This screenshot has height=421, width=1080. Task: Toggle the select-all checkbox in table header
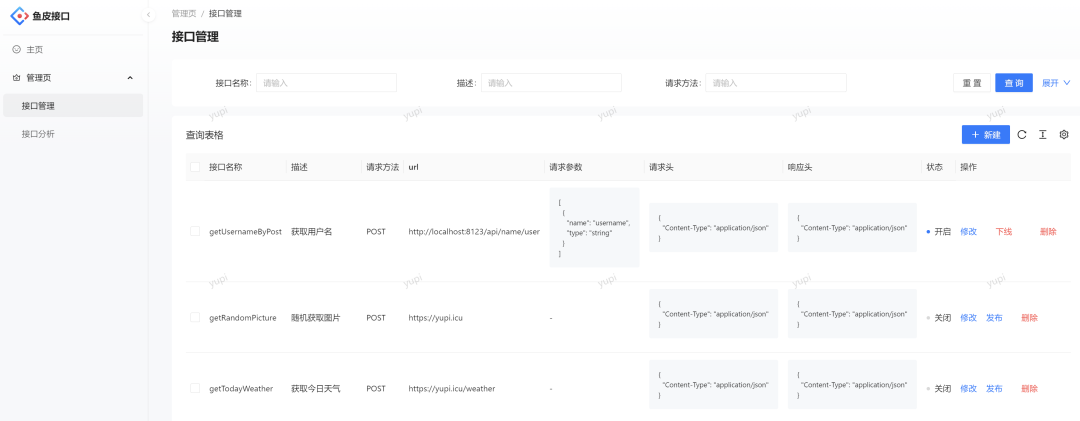click(x=195, y=167)
